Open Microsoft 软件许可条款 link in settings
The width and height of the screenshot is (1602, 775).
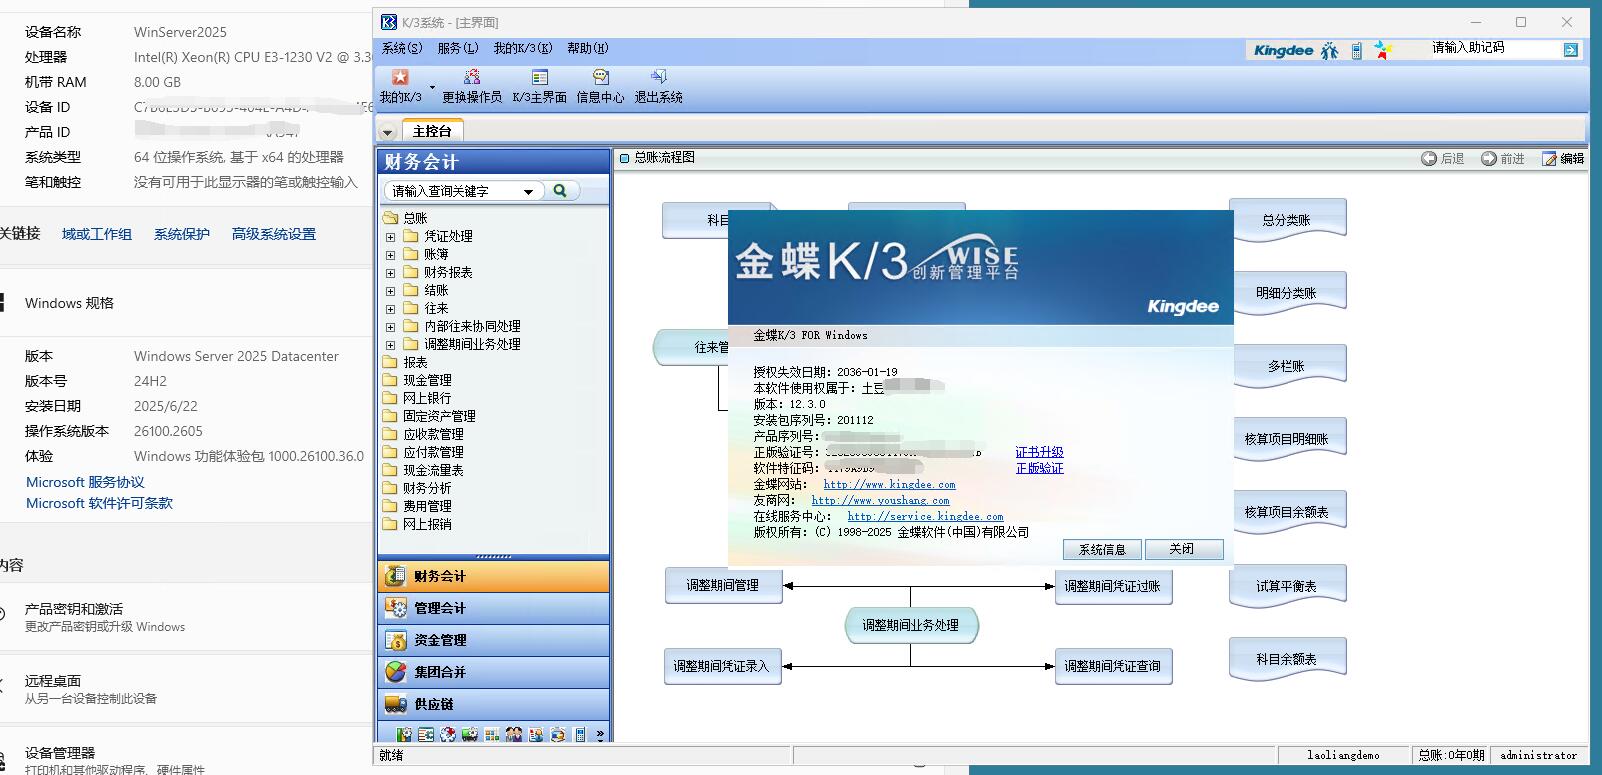(x=99, y=503)
